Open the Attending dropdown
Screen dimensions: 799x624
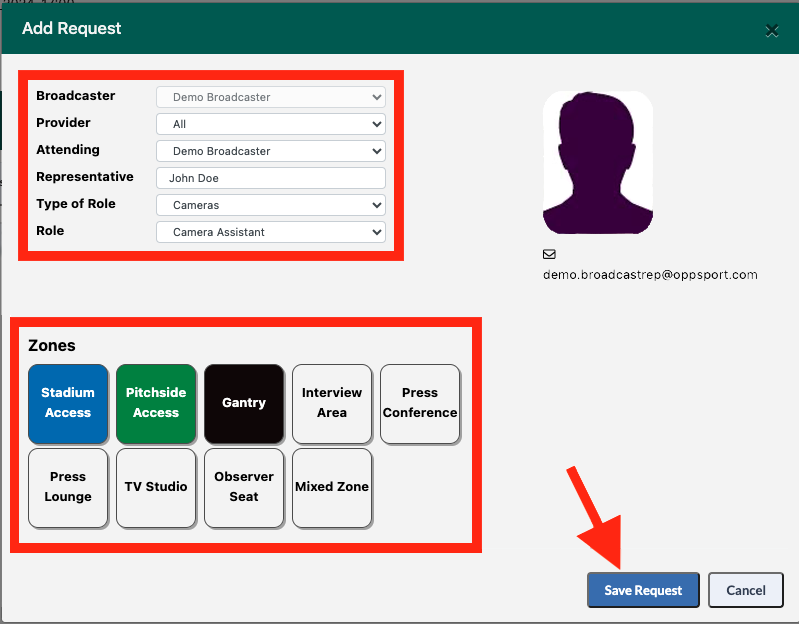pos(271,151)
